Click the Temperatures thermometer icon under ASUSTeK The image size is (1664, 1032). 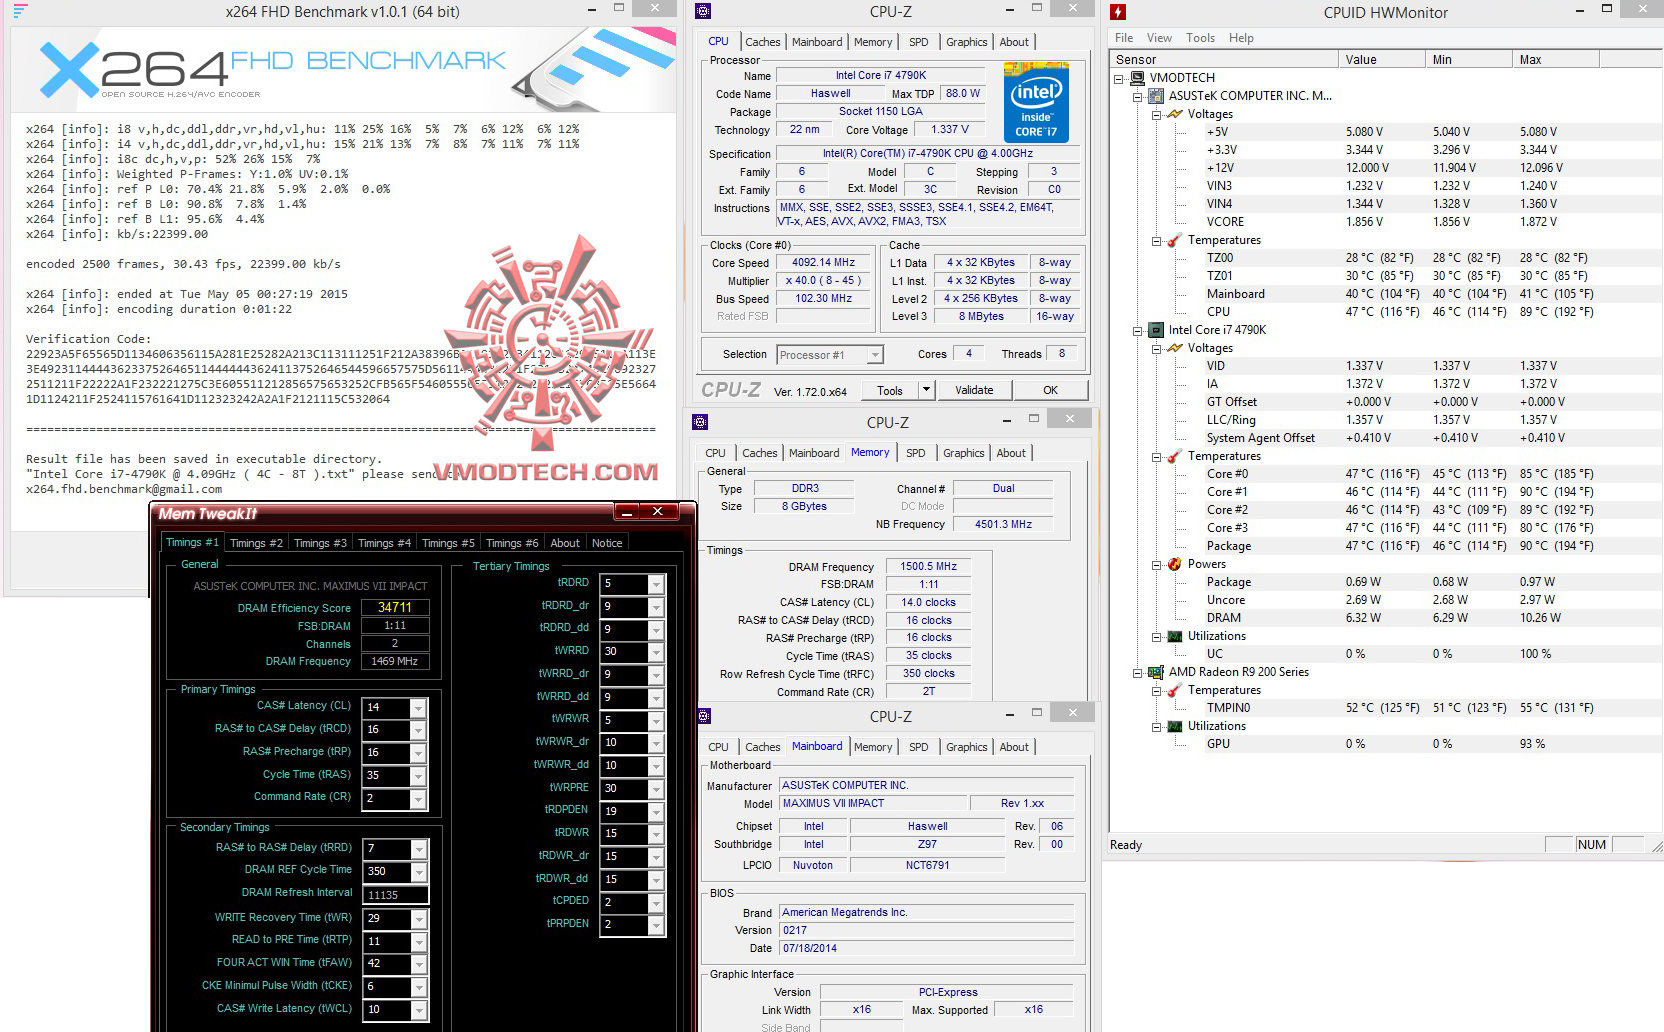click(x=1176, y=240)
